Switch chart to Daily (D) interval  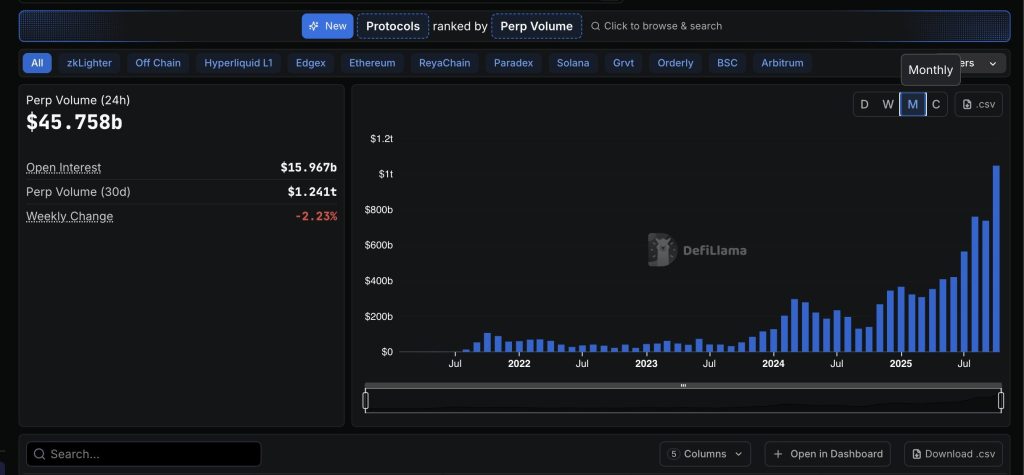(x=864, y=104)
